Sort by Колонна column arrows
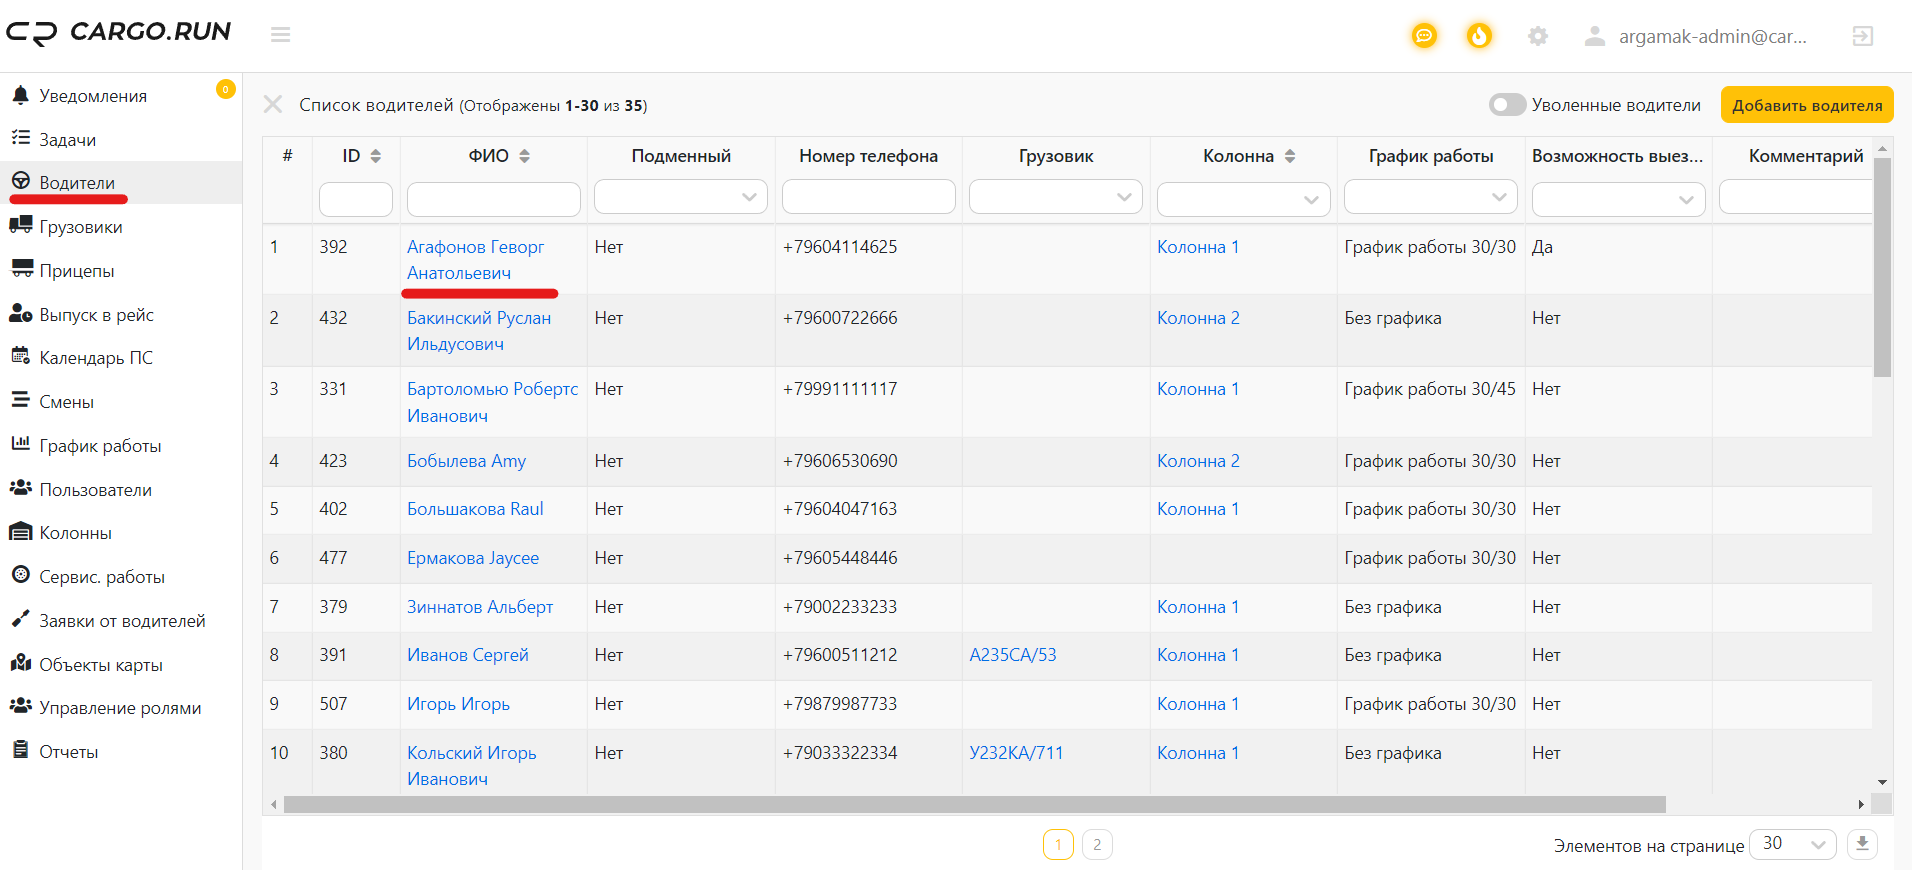This screenshot has height=870, width=1912. (x=1289, y=156)
